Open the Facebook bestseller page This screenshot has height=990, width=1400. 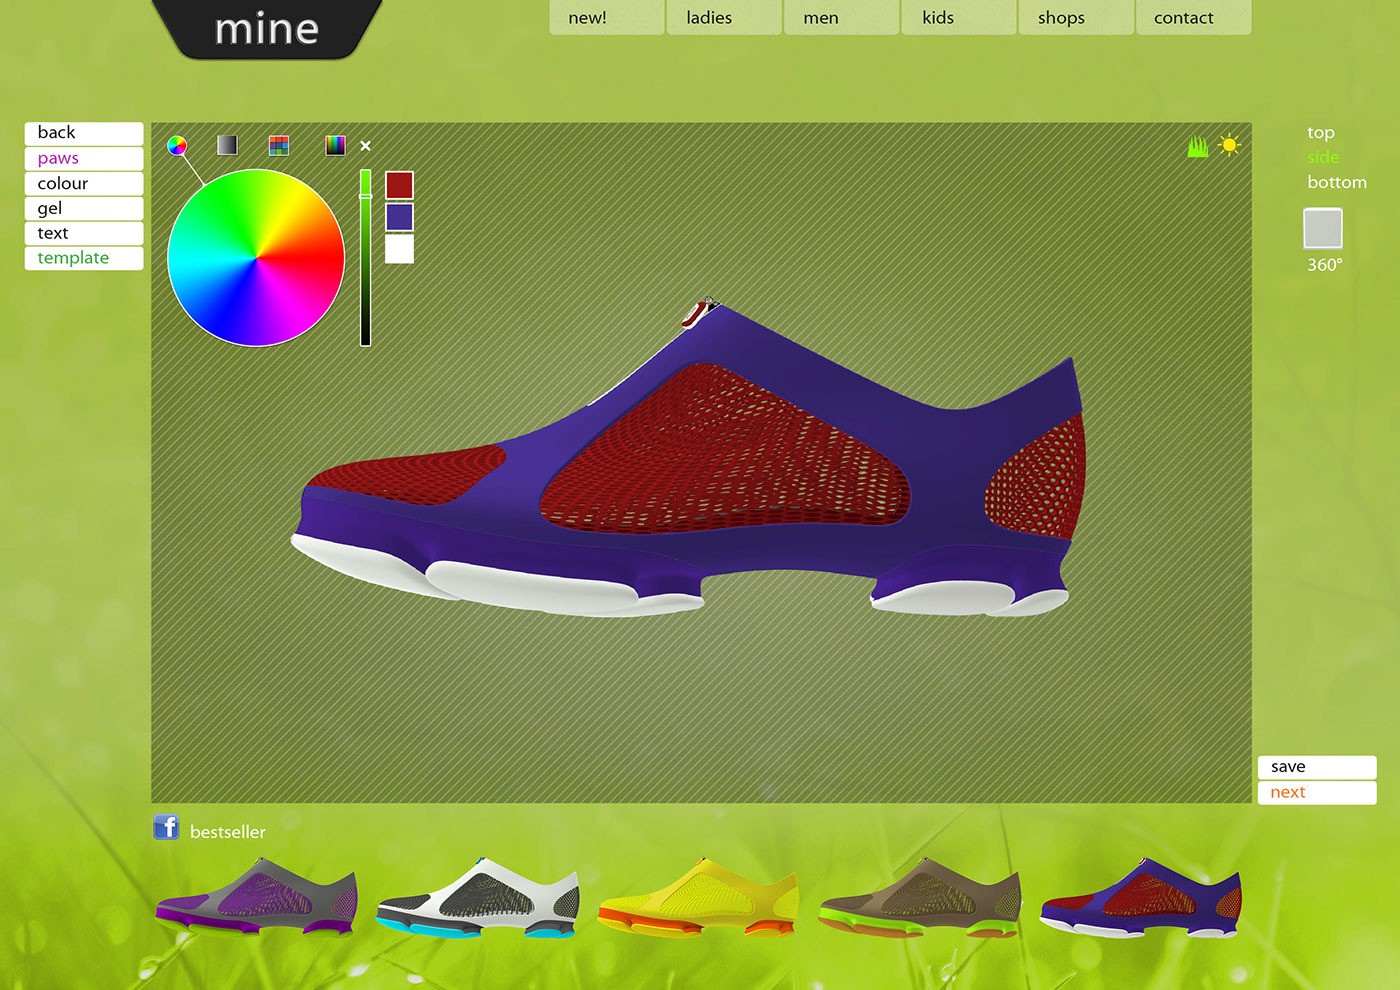[x=166, y=828]
